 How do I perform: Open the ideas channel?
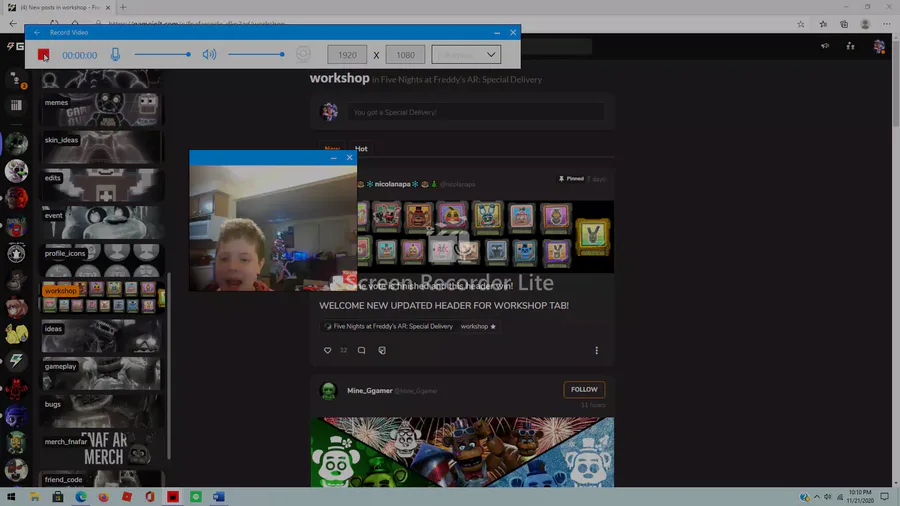coord(102,336)
